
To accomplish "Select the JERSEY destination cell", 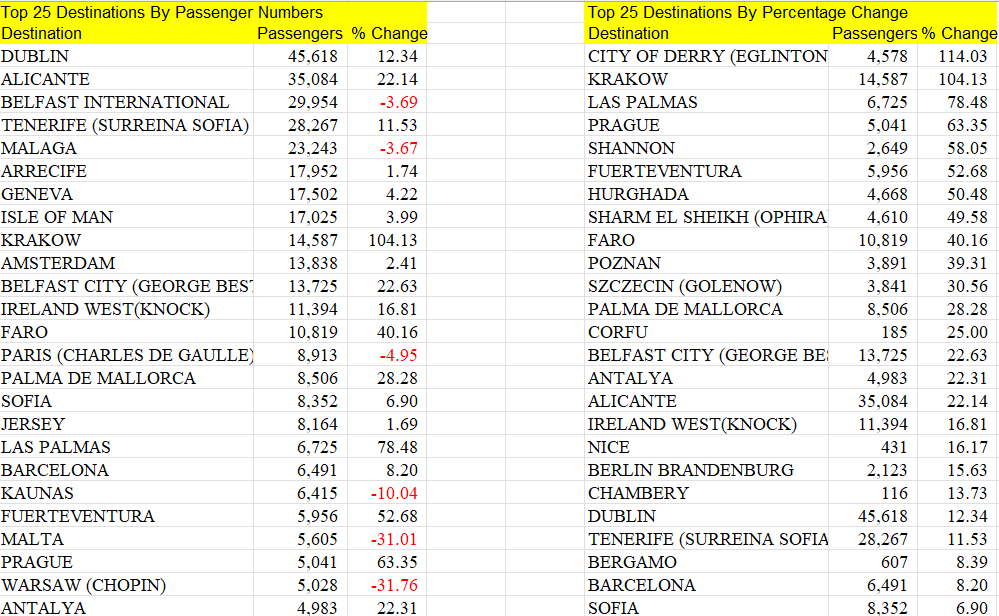I will coord(33,424).
